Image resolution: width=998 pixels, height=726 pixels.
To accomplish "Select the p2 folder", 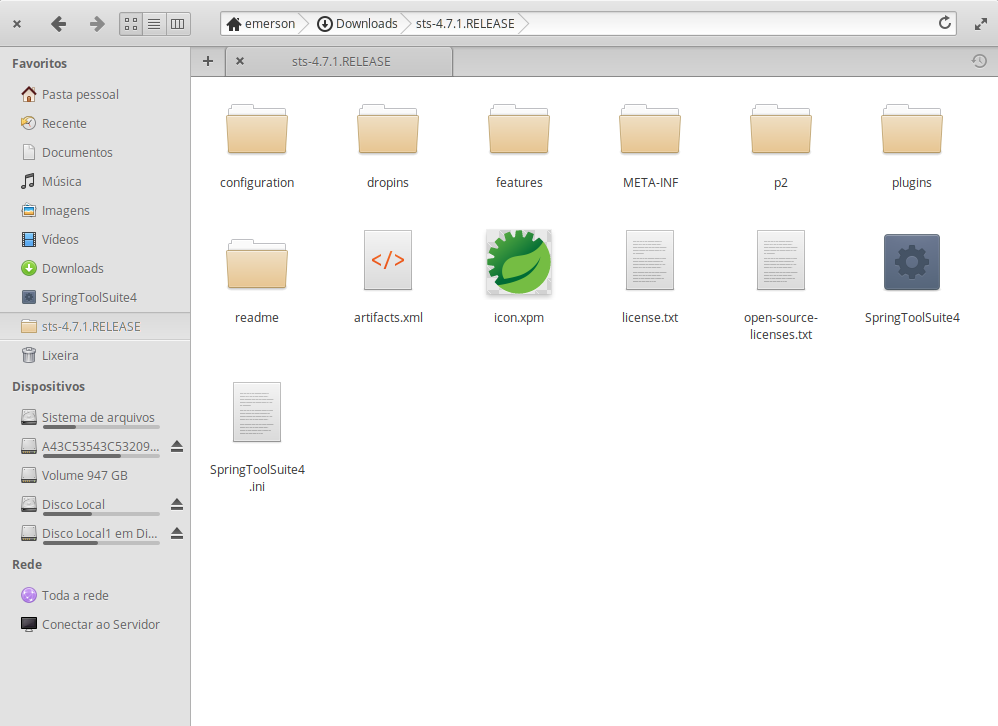I will [x=781, y=146].
